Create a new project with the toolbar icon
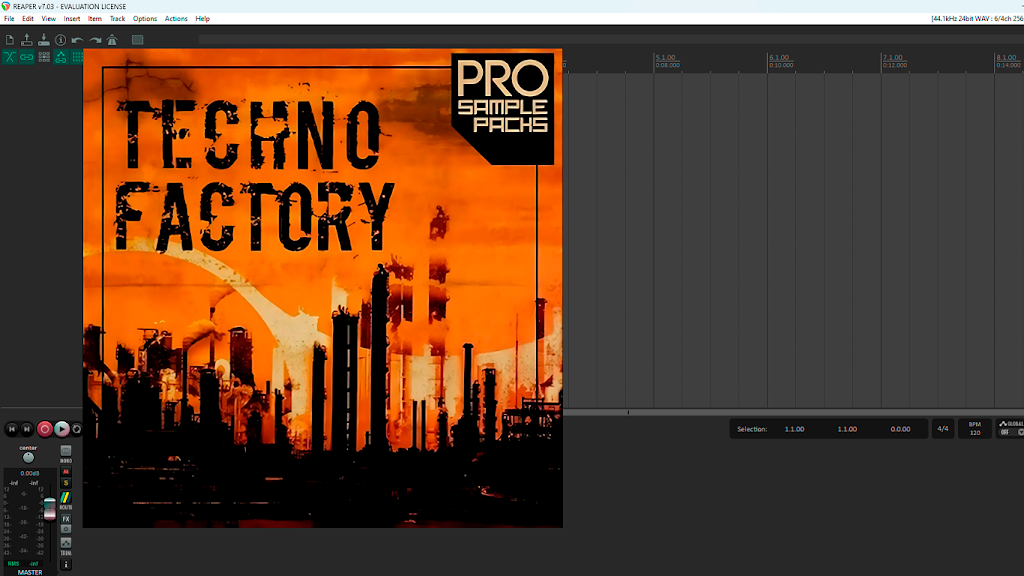 [10, 40]
